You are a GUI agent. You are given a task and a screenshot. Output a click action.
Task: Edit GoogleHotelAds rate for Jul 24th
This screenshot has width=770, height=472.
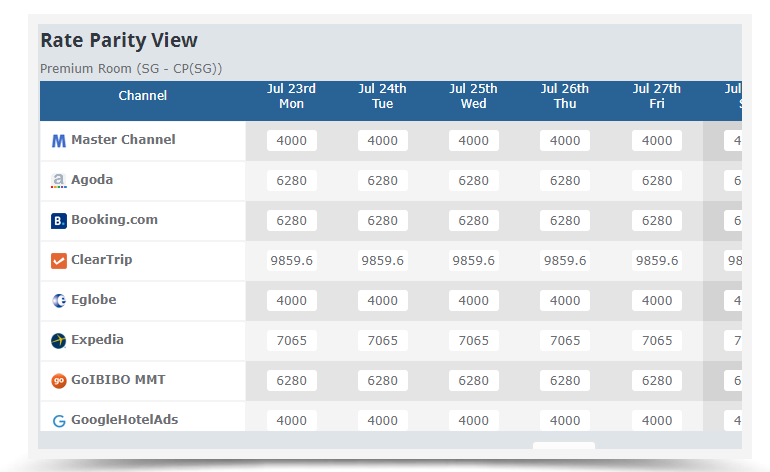click(383, 421)
